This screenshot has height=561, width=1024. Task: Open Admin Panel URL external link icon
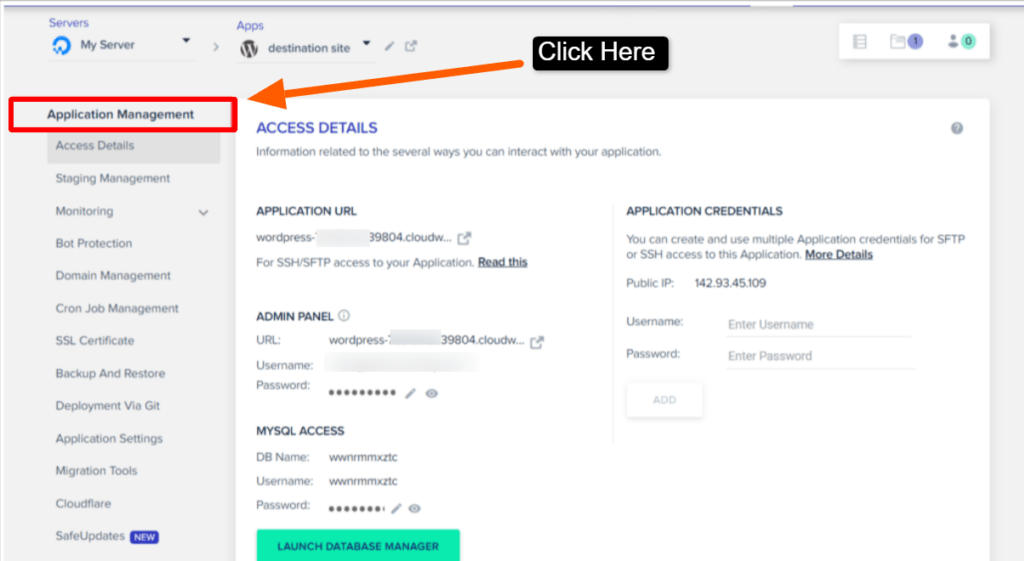[x=537, y=342]
